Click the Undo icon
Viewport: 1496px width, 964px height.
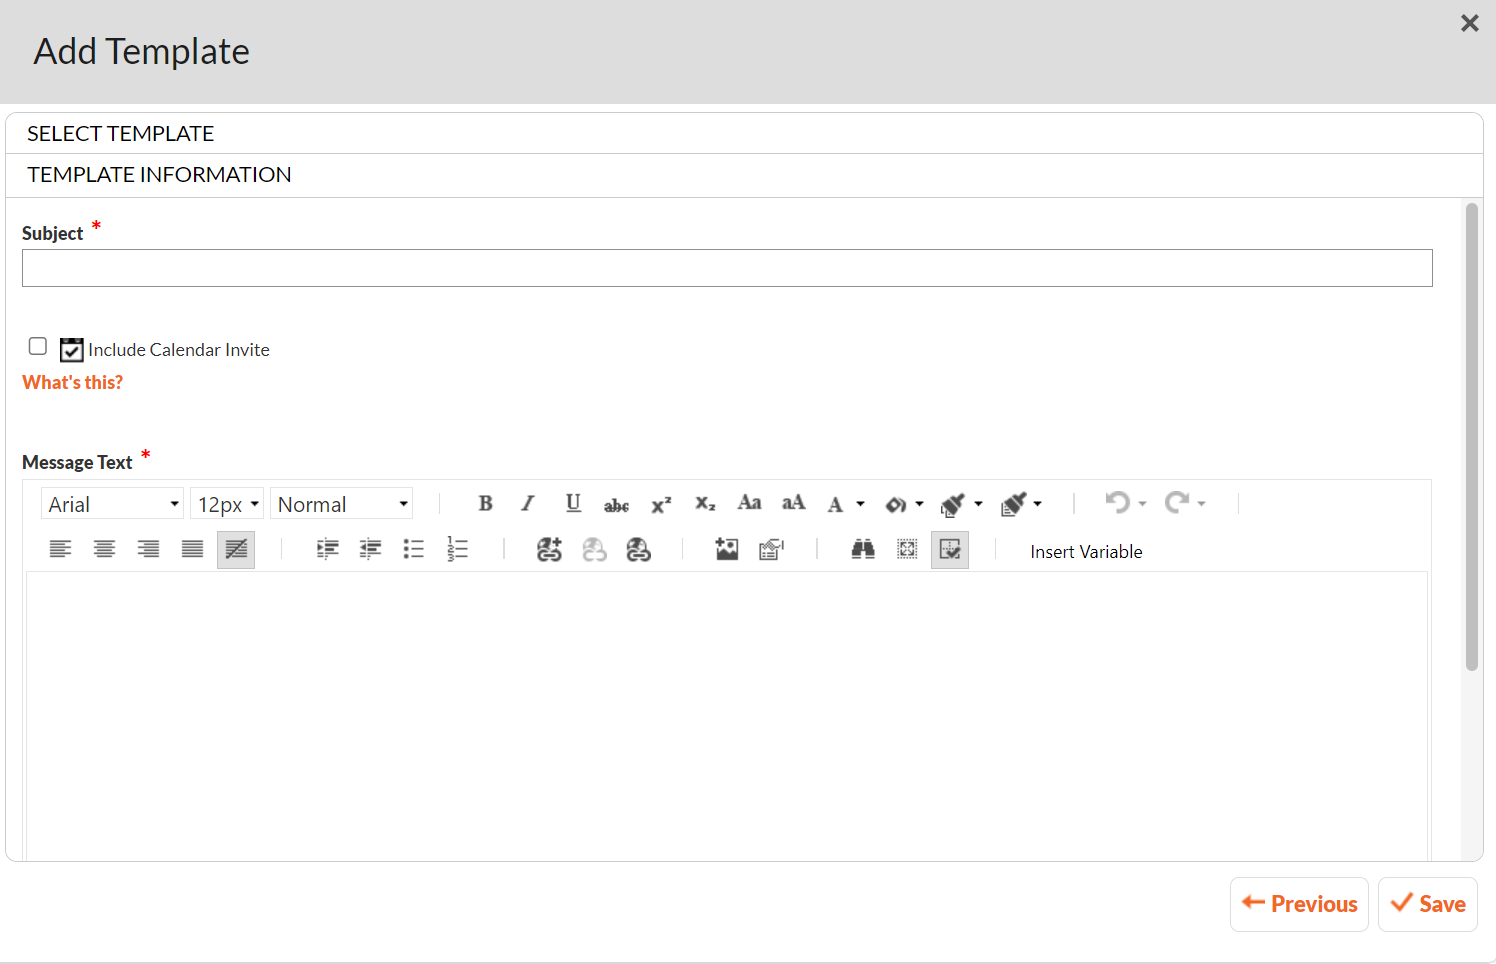[1117, 502]
